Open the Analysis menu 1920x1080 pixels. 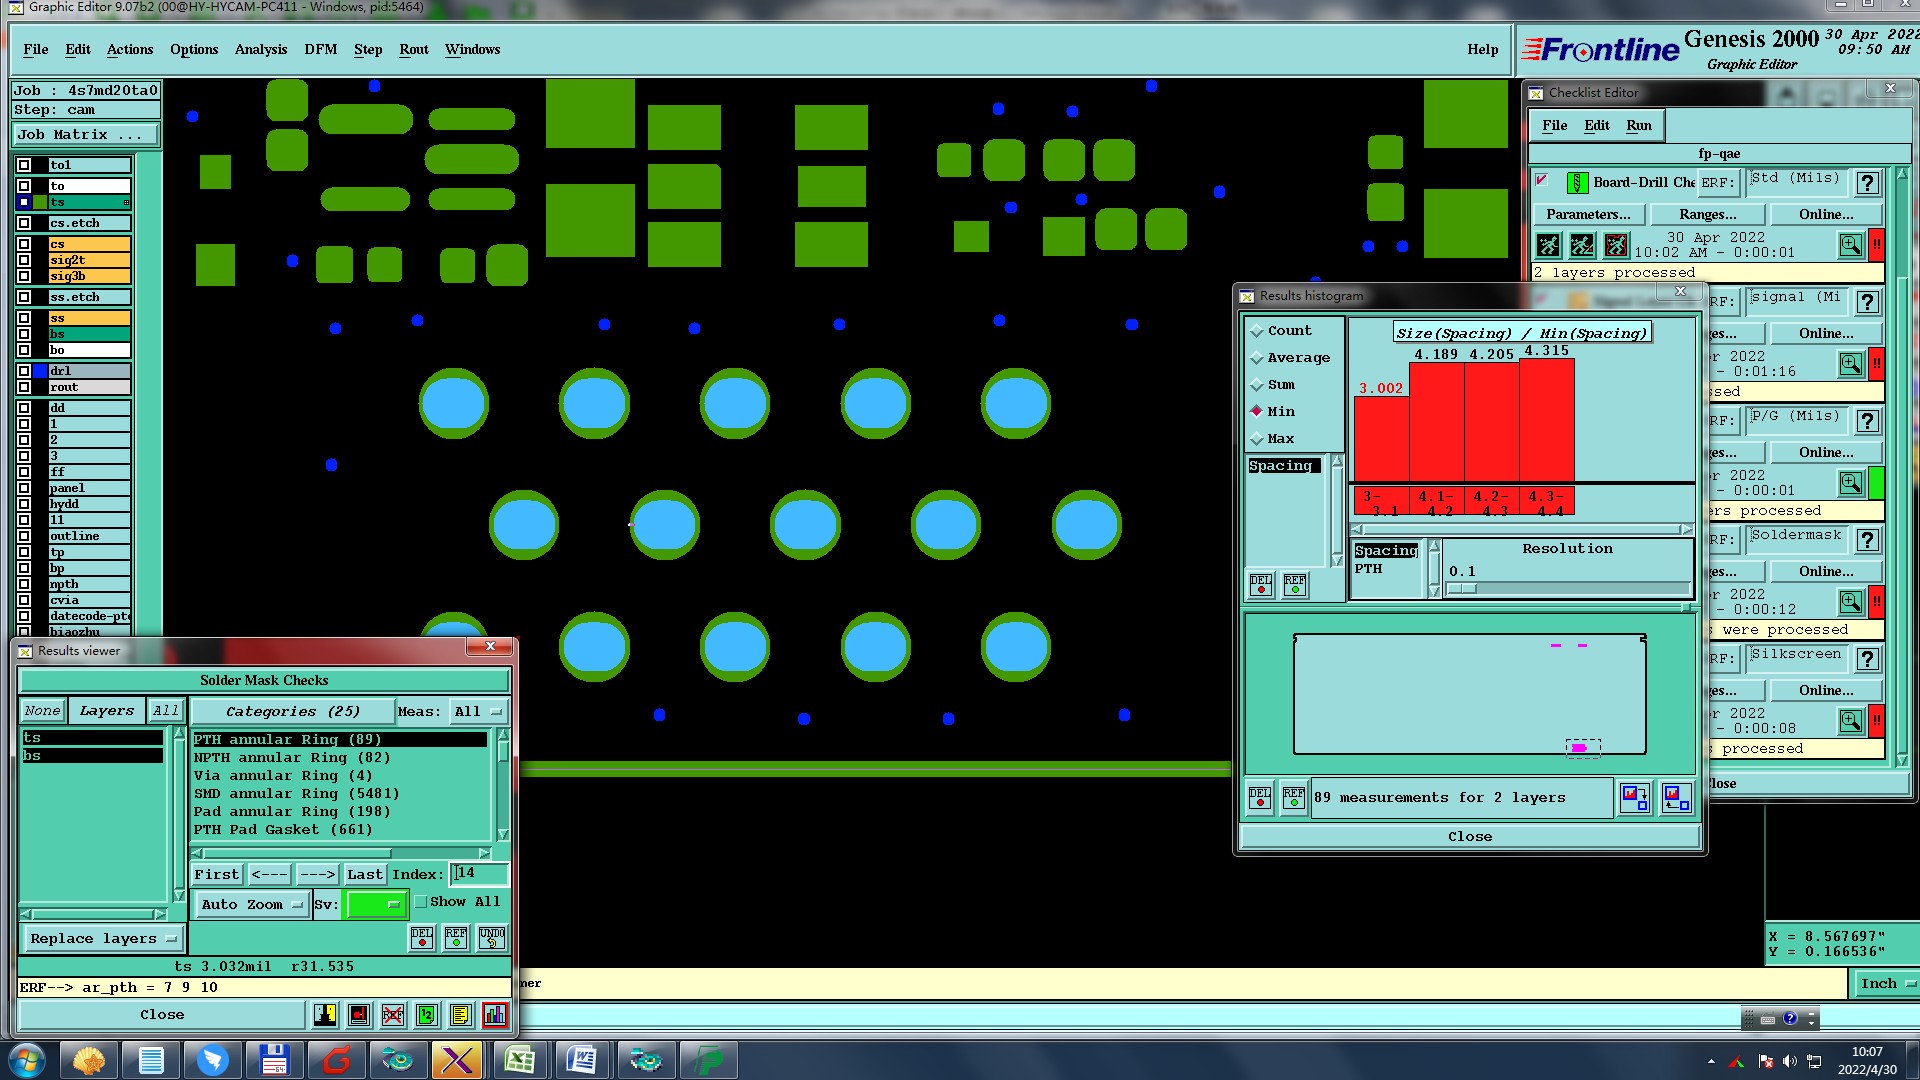tap(260, 49)
